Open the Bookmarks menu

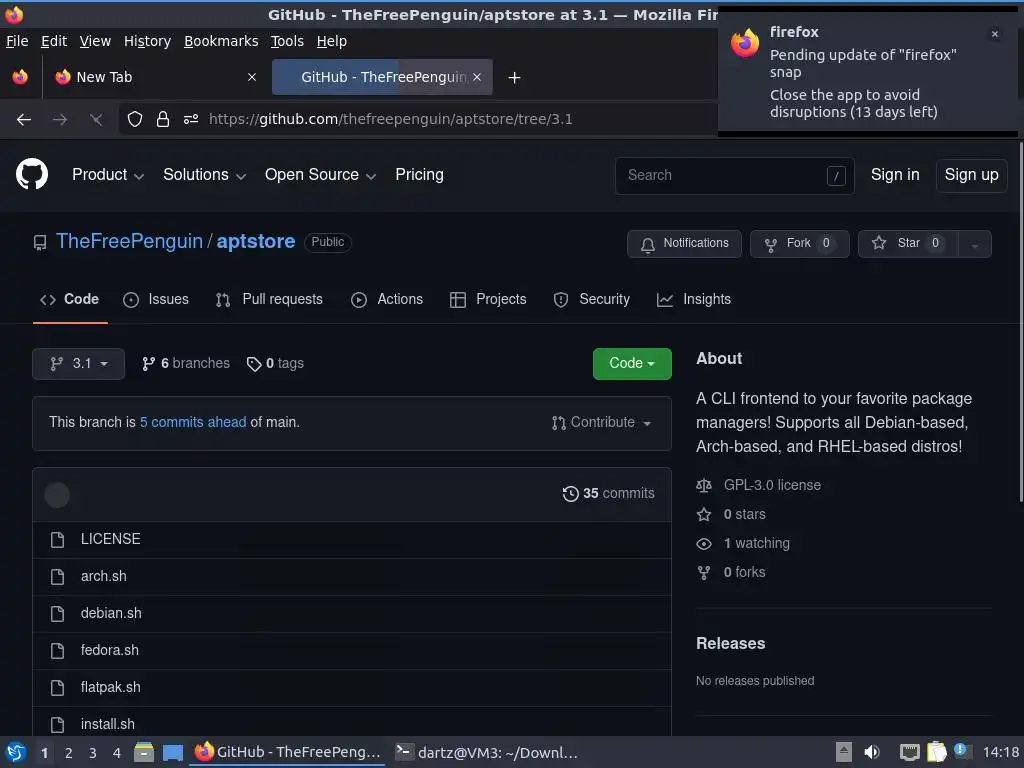[221, 41]
